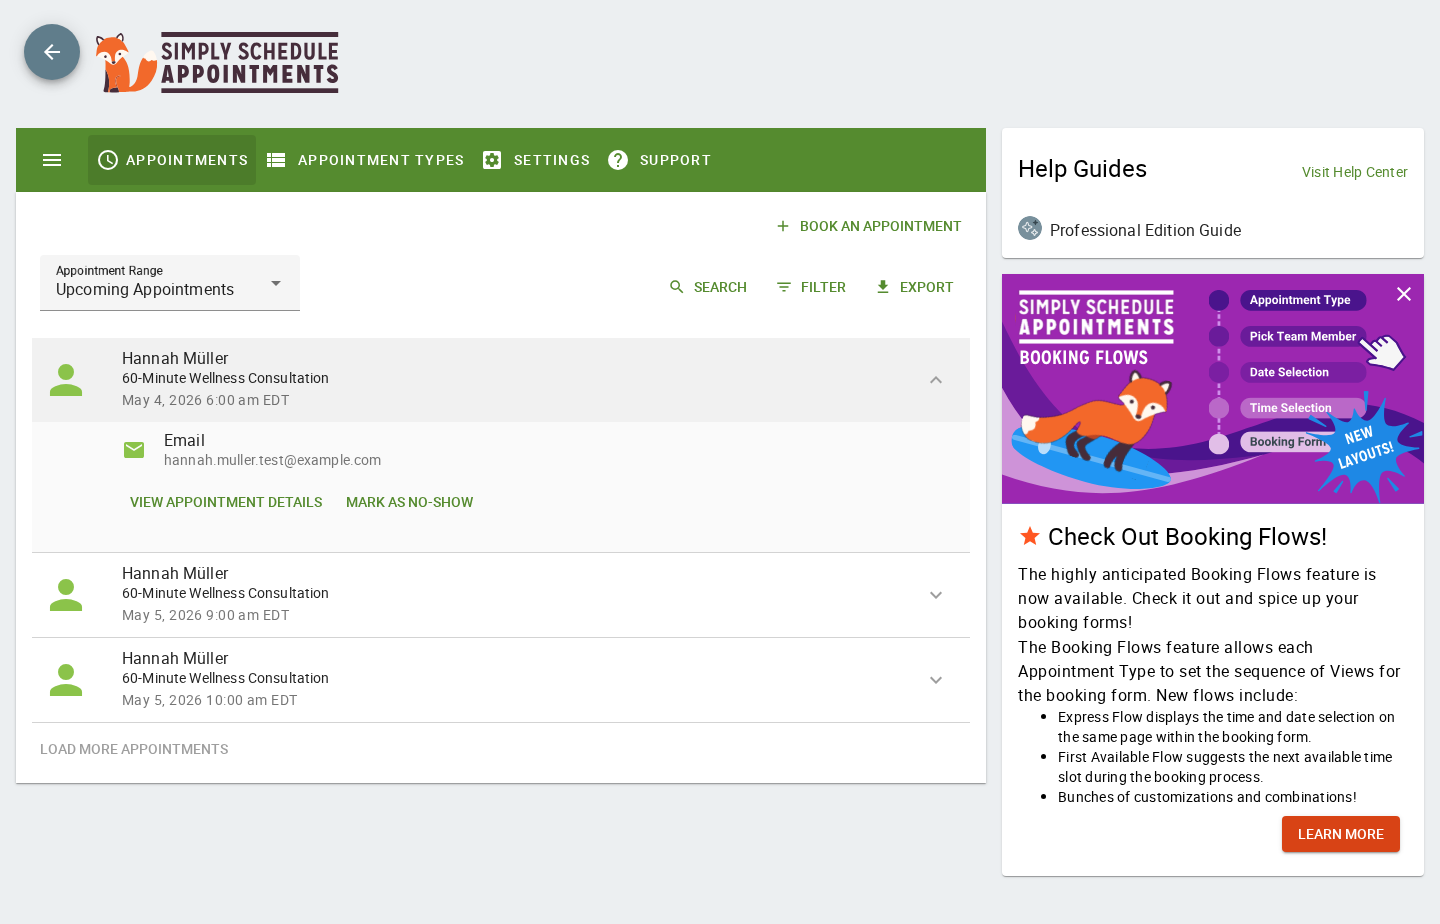
Task: Click person avatar for May 5 9:00 am appointment
Action: tap(66, 595)
